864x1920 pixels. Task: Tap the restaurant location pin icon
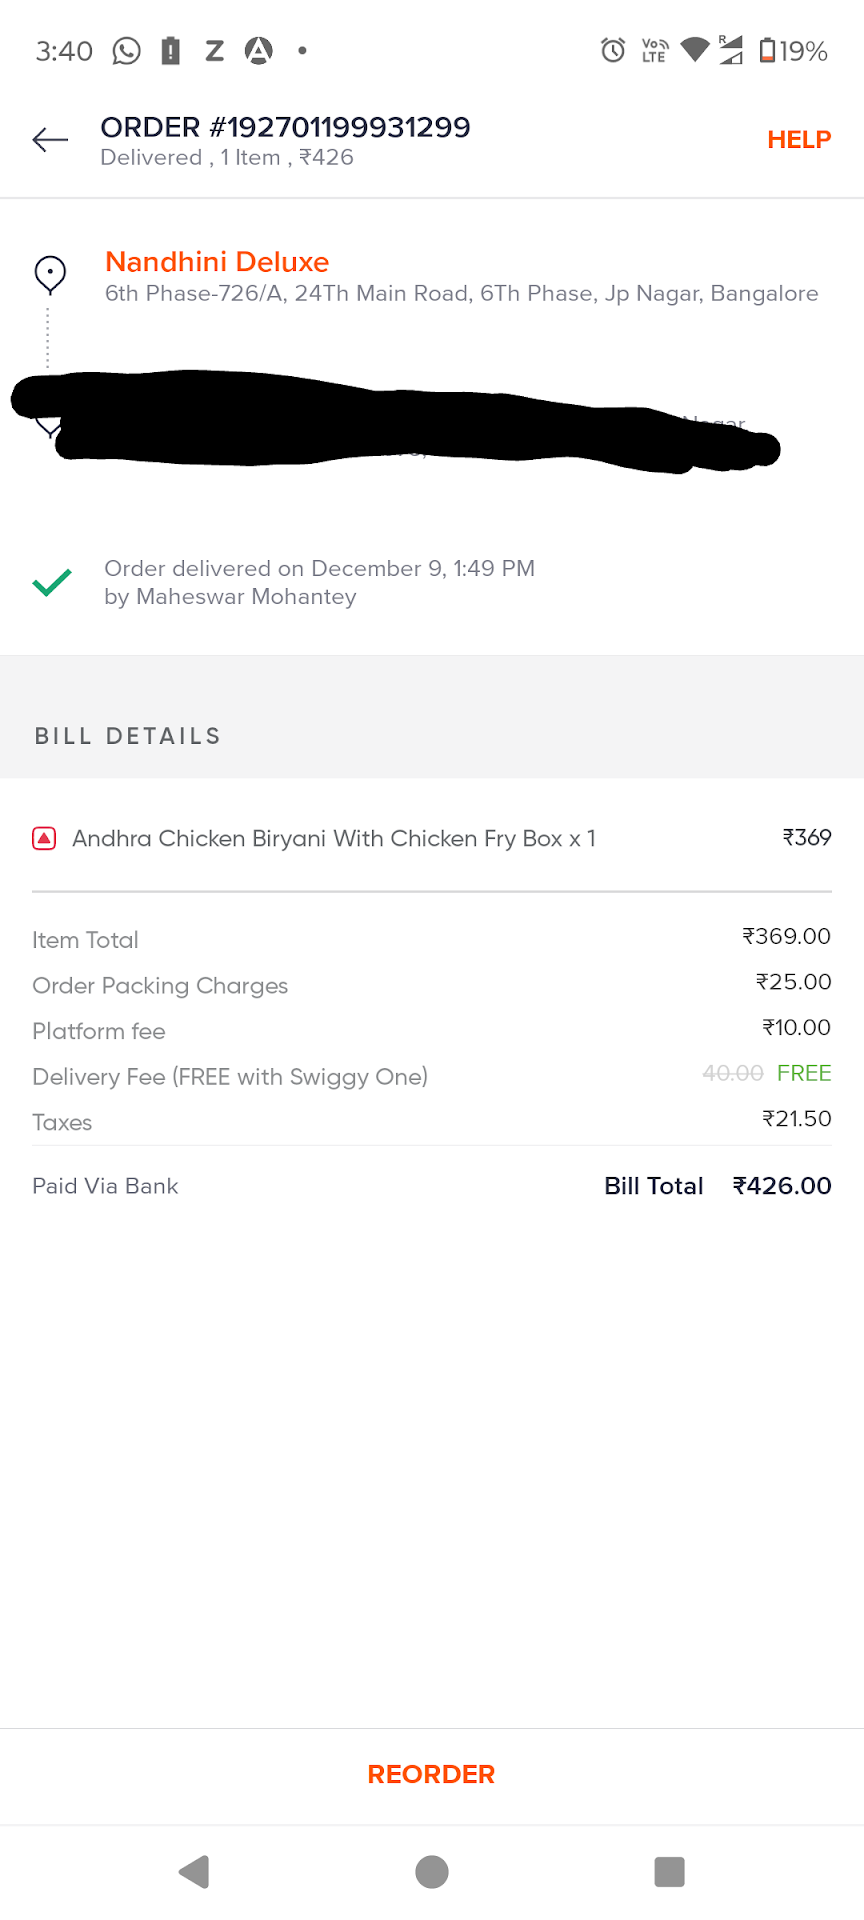[50, 273]
